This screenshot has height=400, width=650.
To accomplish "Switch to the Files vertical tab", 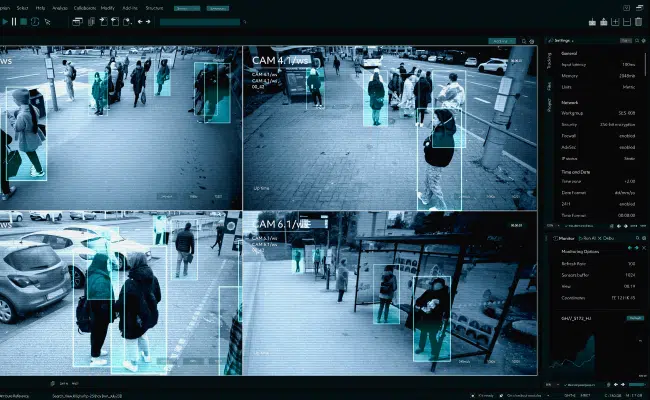I will [x=549, y=86].
